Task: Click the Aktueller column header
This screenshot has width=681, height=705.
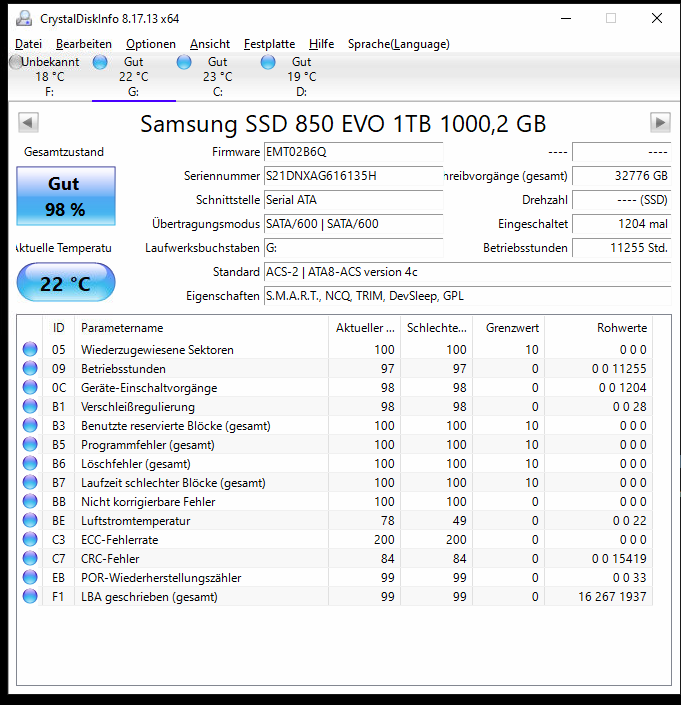Action: (x=365, y=328)
